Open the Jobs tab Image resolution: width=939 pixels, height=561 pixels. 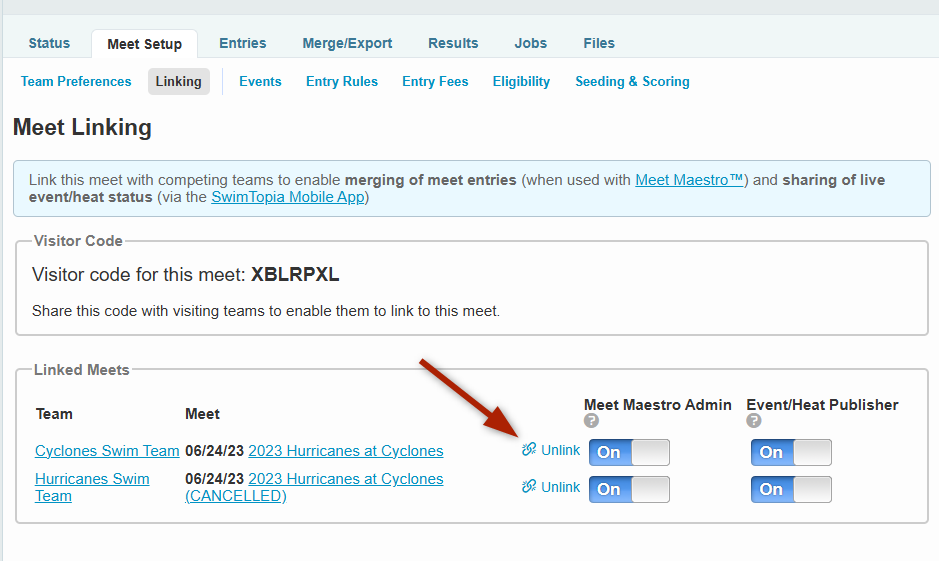pos(531,43)
